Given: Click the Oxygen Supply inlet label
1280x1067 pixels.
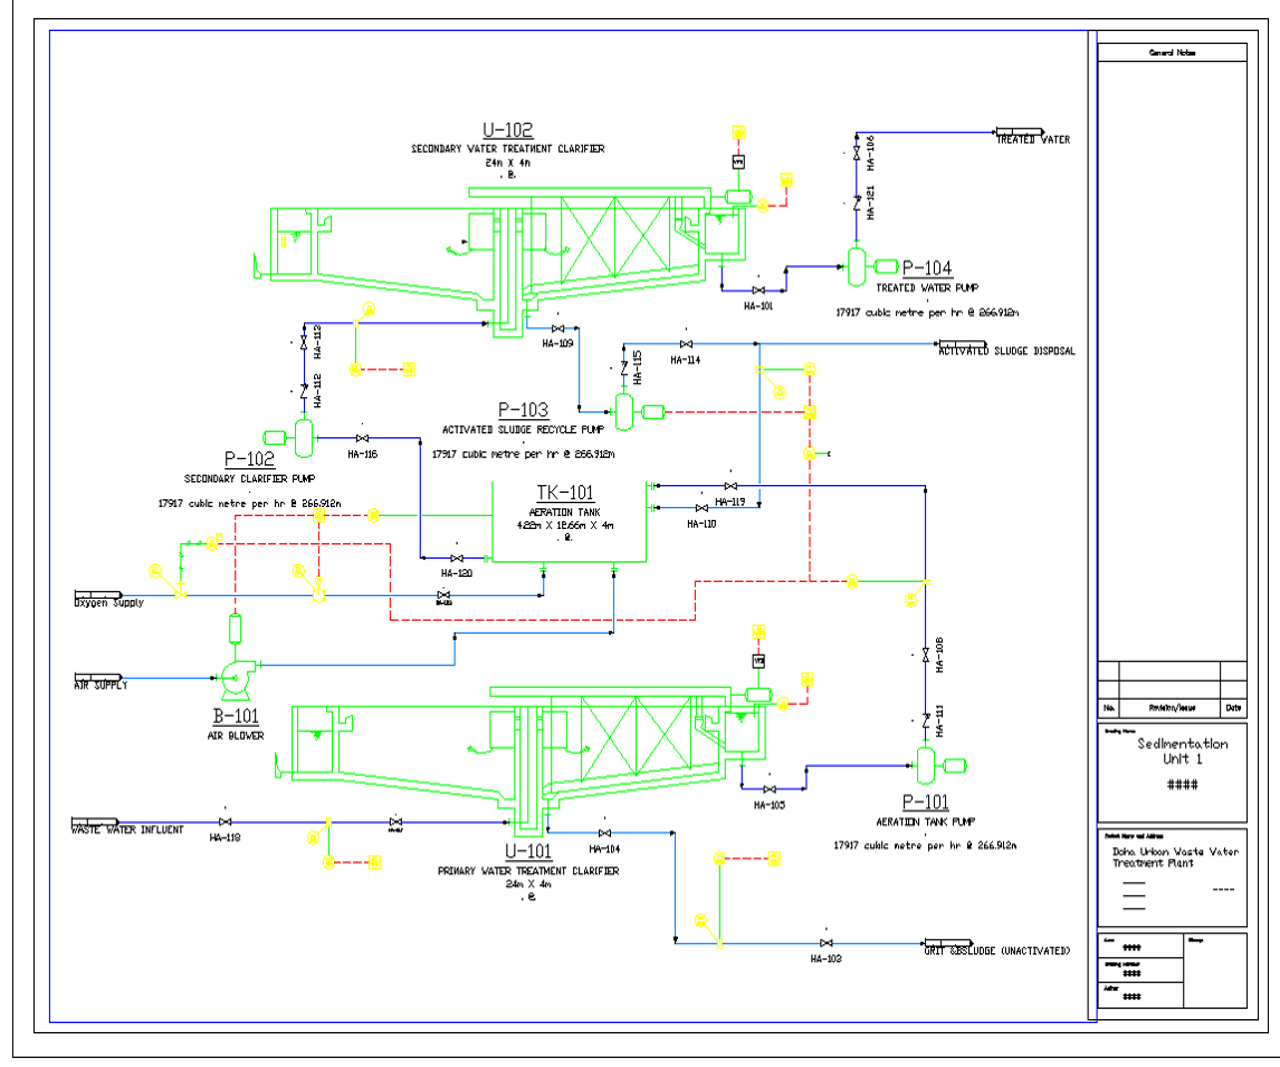Looking at the screenshot, I should click(x=109, y=602).
